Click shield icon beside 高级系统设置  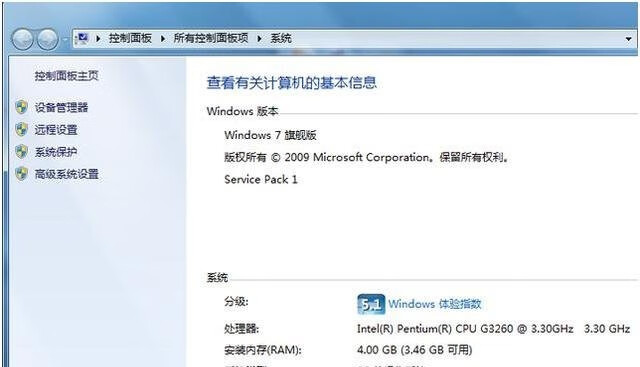21,174
